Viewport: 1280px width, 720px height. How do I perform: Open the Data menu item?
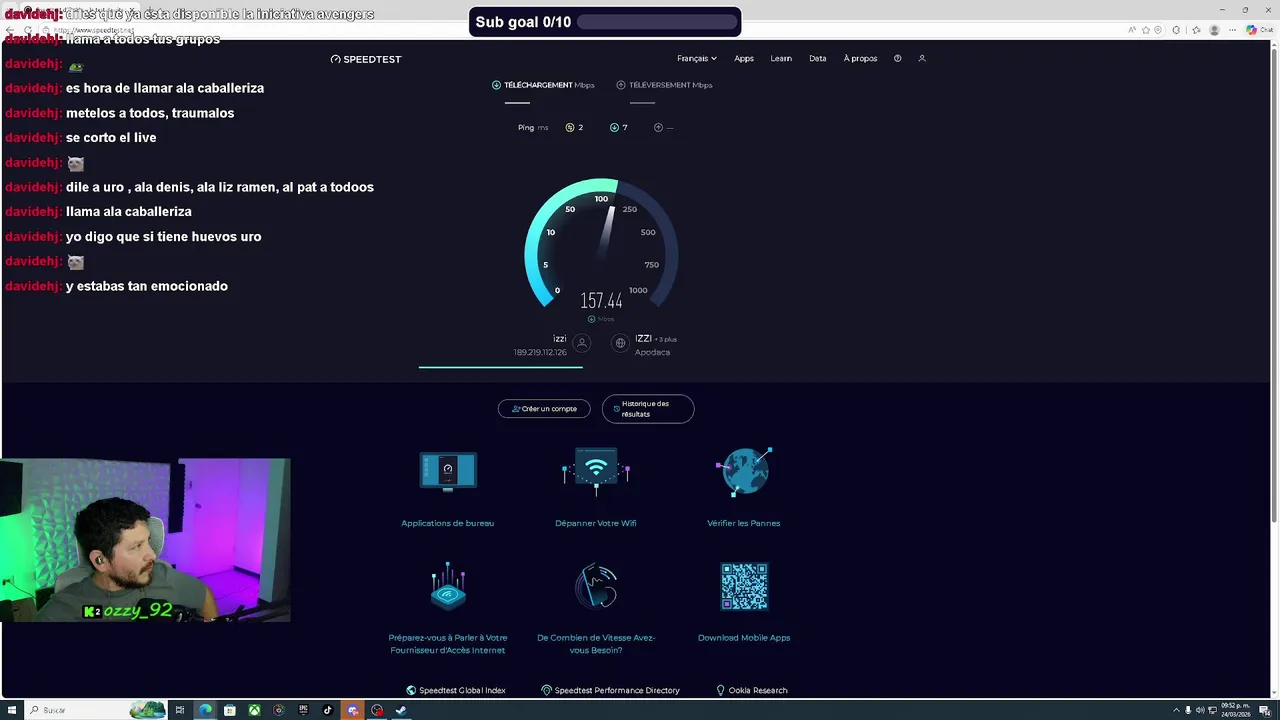tap(818, 58)
